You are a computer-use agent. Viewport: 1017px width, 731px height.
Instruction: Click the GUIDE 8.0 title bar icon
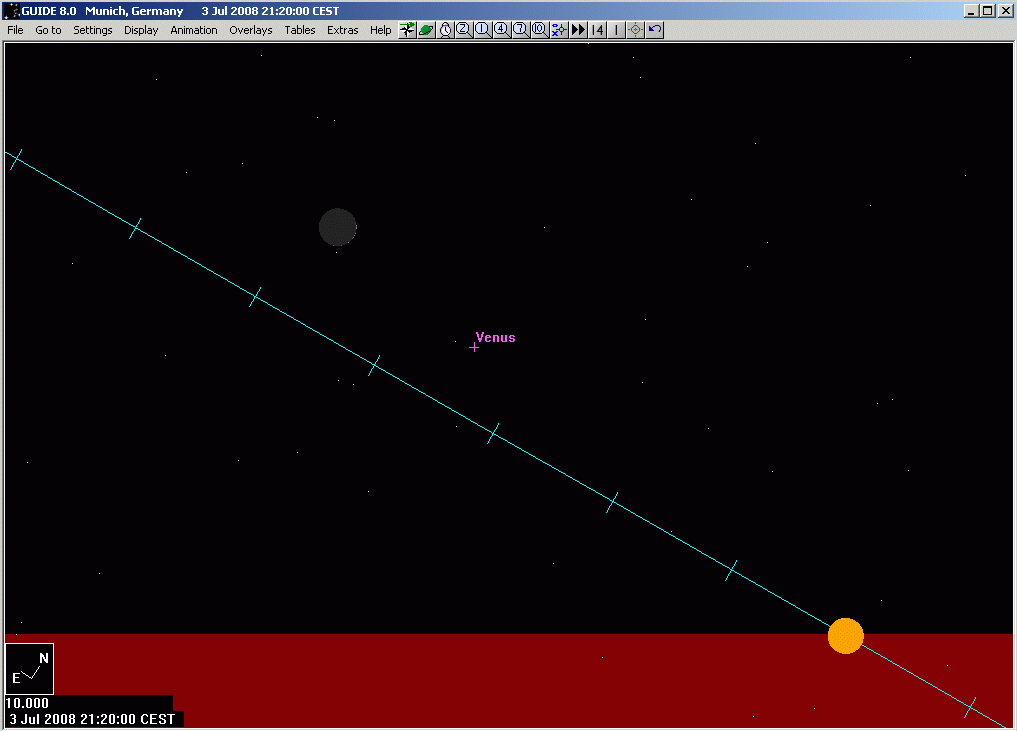click(12, 11)
